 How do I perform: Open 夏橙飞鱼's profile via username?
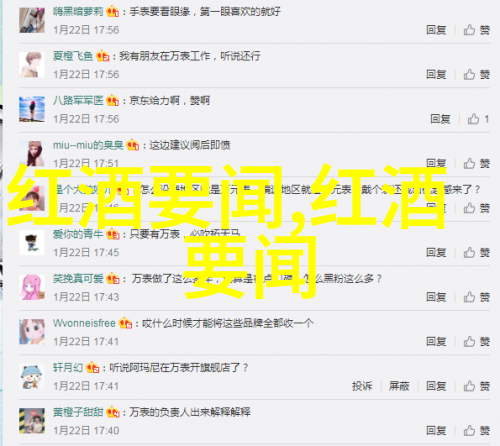pos(73,56)
